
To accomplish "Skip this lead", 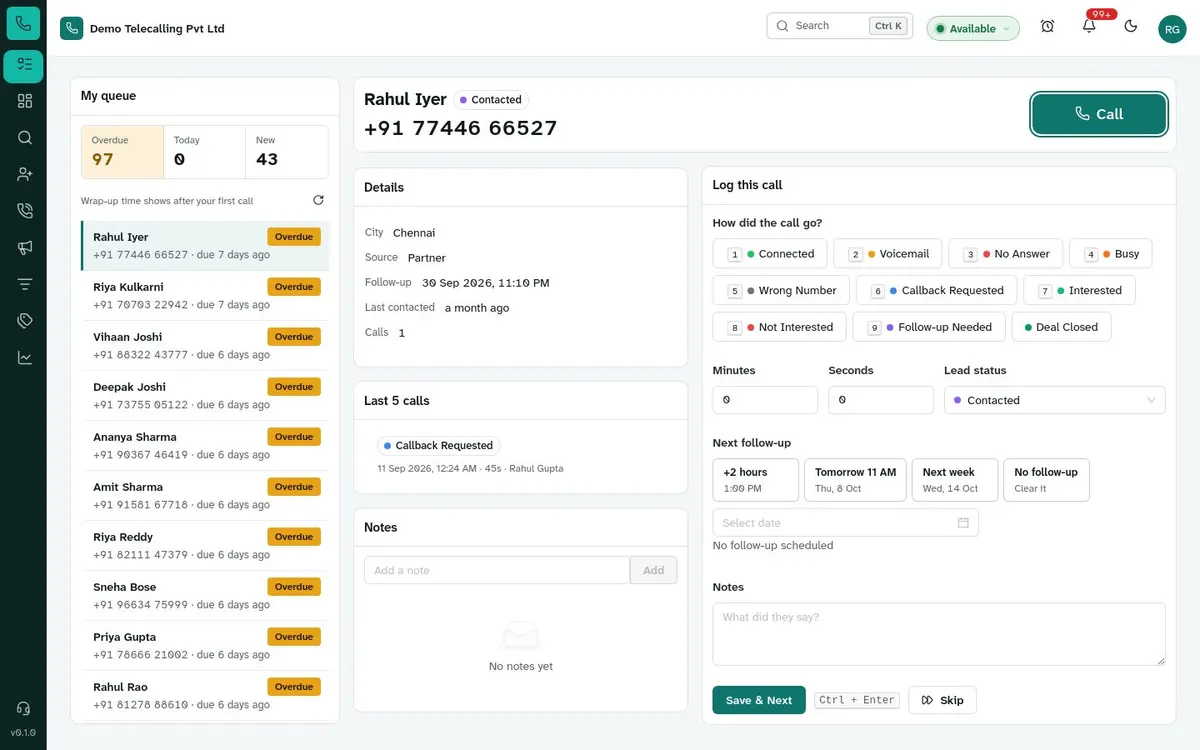I will click(942, 700).
